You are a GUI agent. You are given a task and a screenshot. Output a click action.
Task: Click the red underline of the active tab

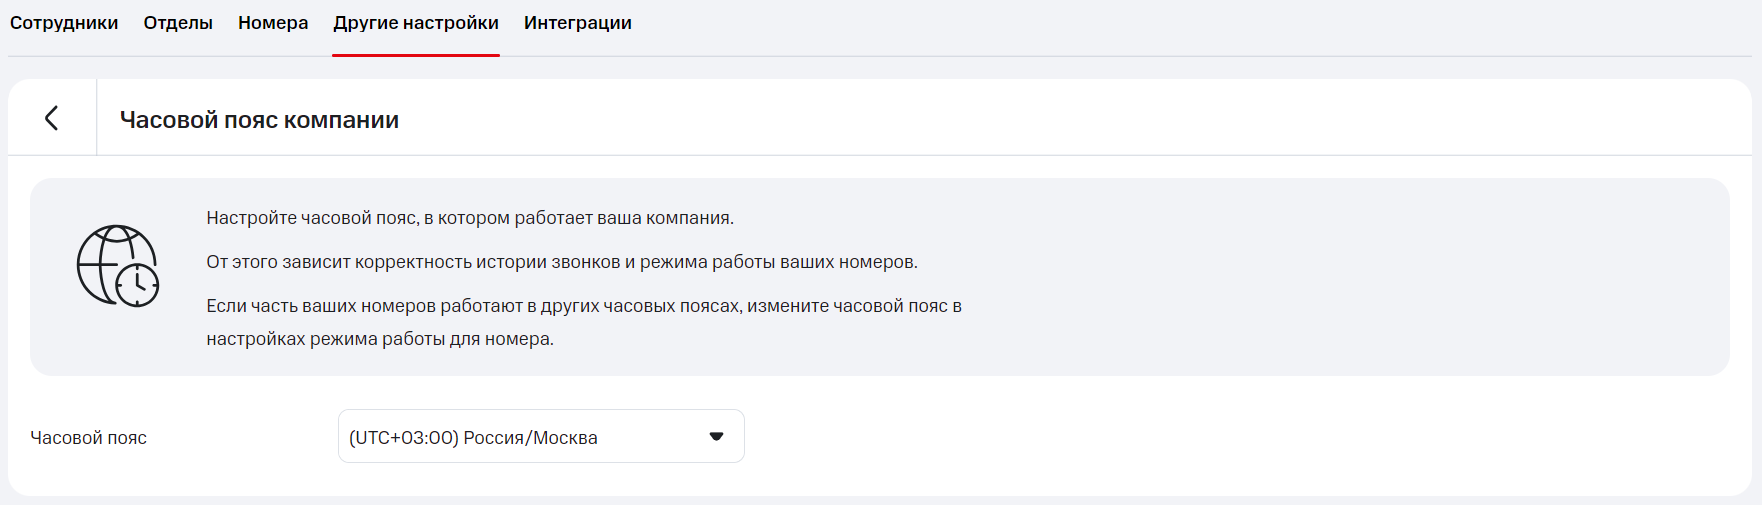point(416,55)
